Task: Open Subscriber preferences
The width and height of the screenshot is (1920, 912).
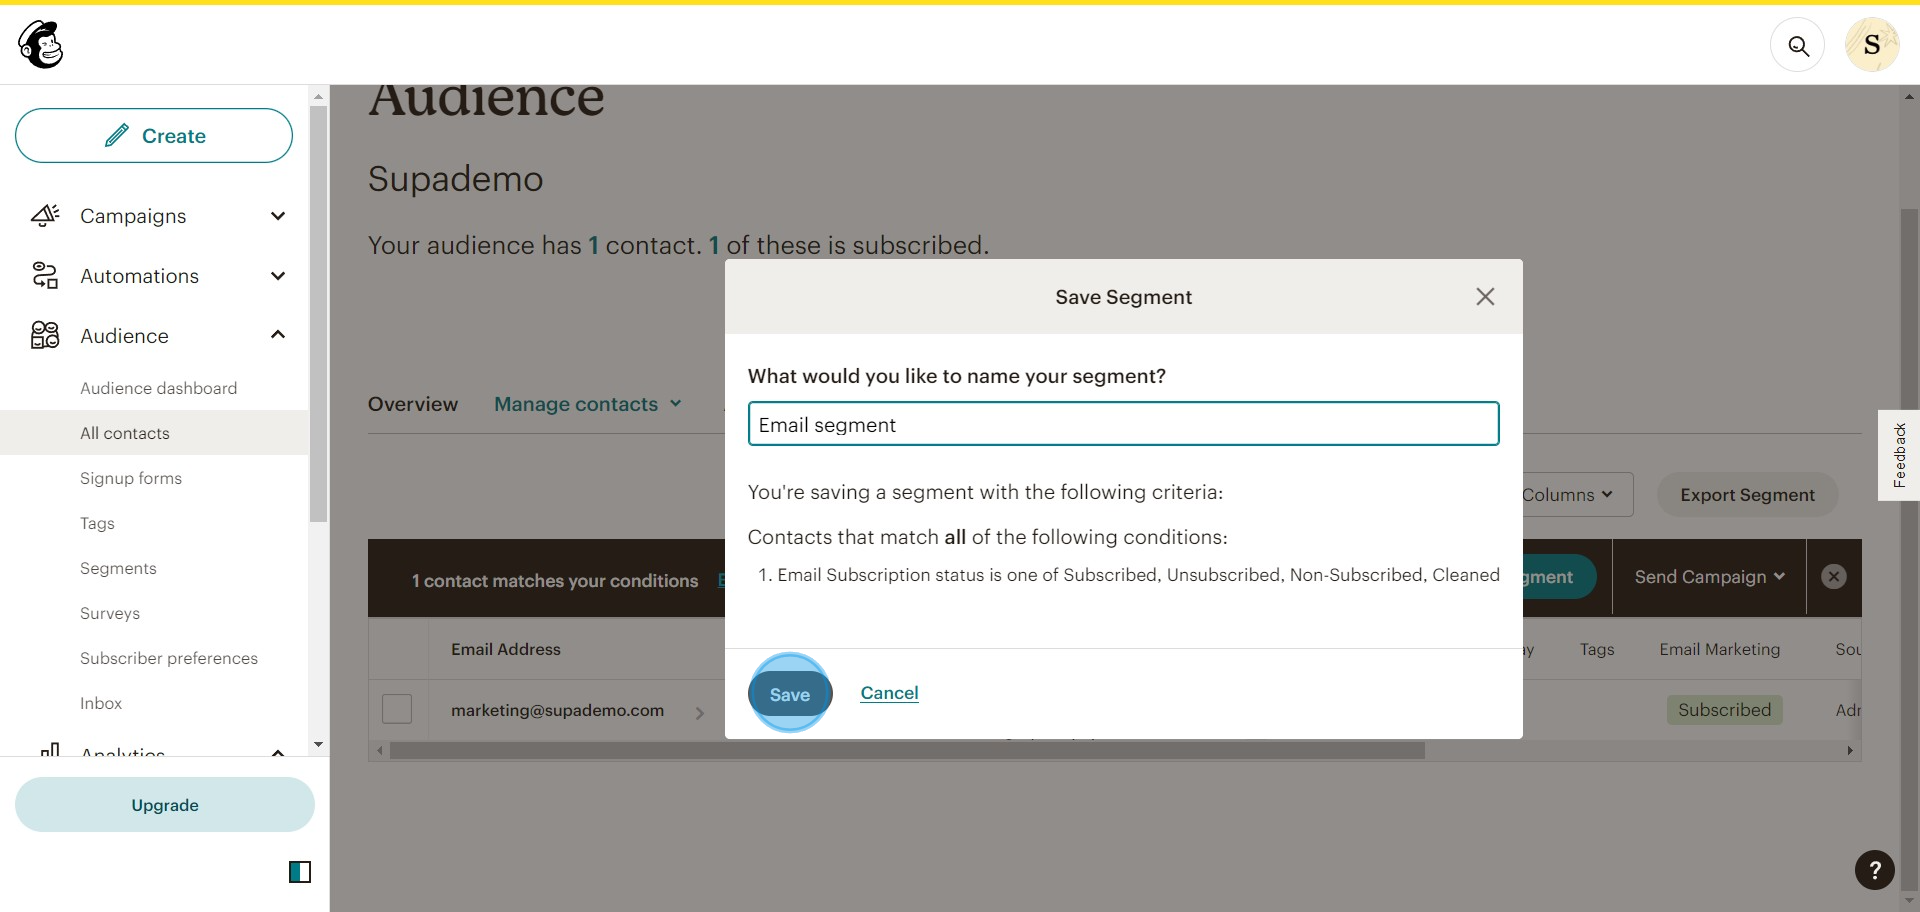Action: [169, 658]
